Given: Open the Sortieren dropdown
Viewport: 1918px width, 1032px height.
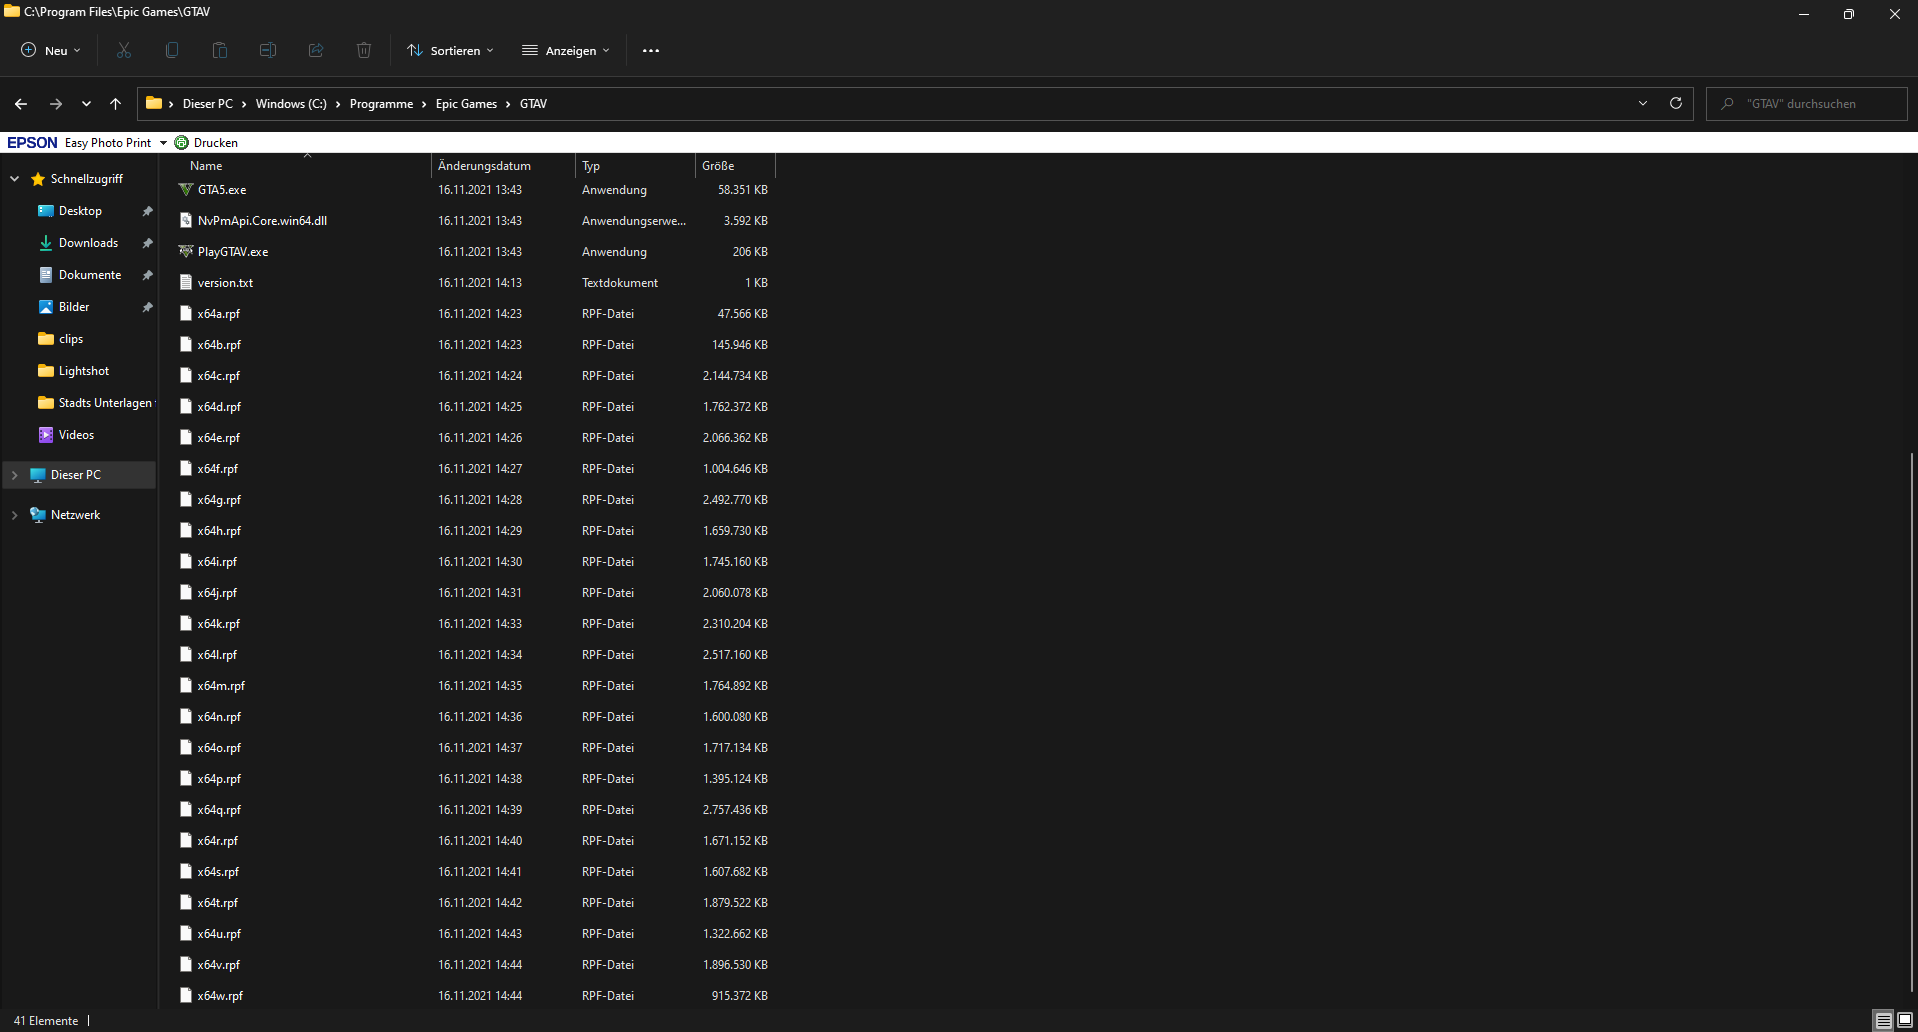Looking at the screenshot, I should (x=451, y=51).
